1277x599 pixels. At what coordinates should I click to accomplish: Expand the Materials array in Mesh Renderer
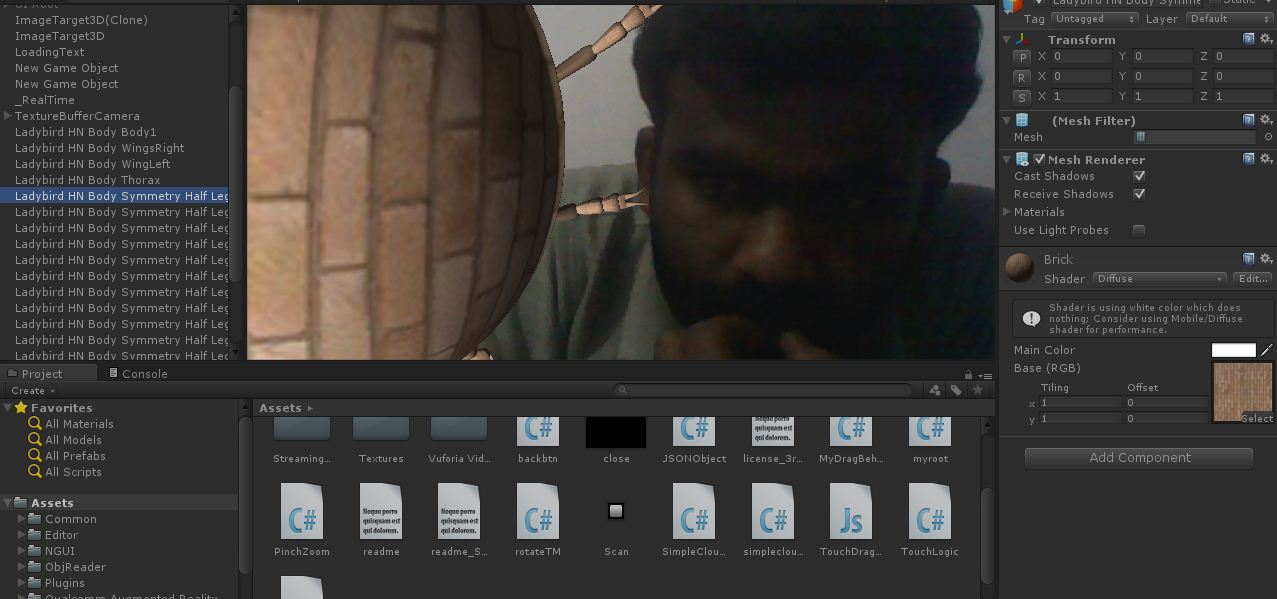pyautogui.click(x=1007, y=212)
